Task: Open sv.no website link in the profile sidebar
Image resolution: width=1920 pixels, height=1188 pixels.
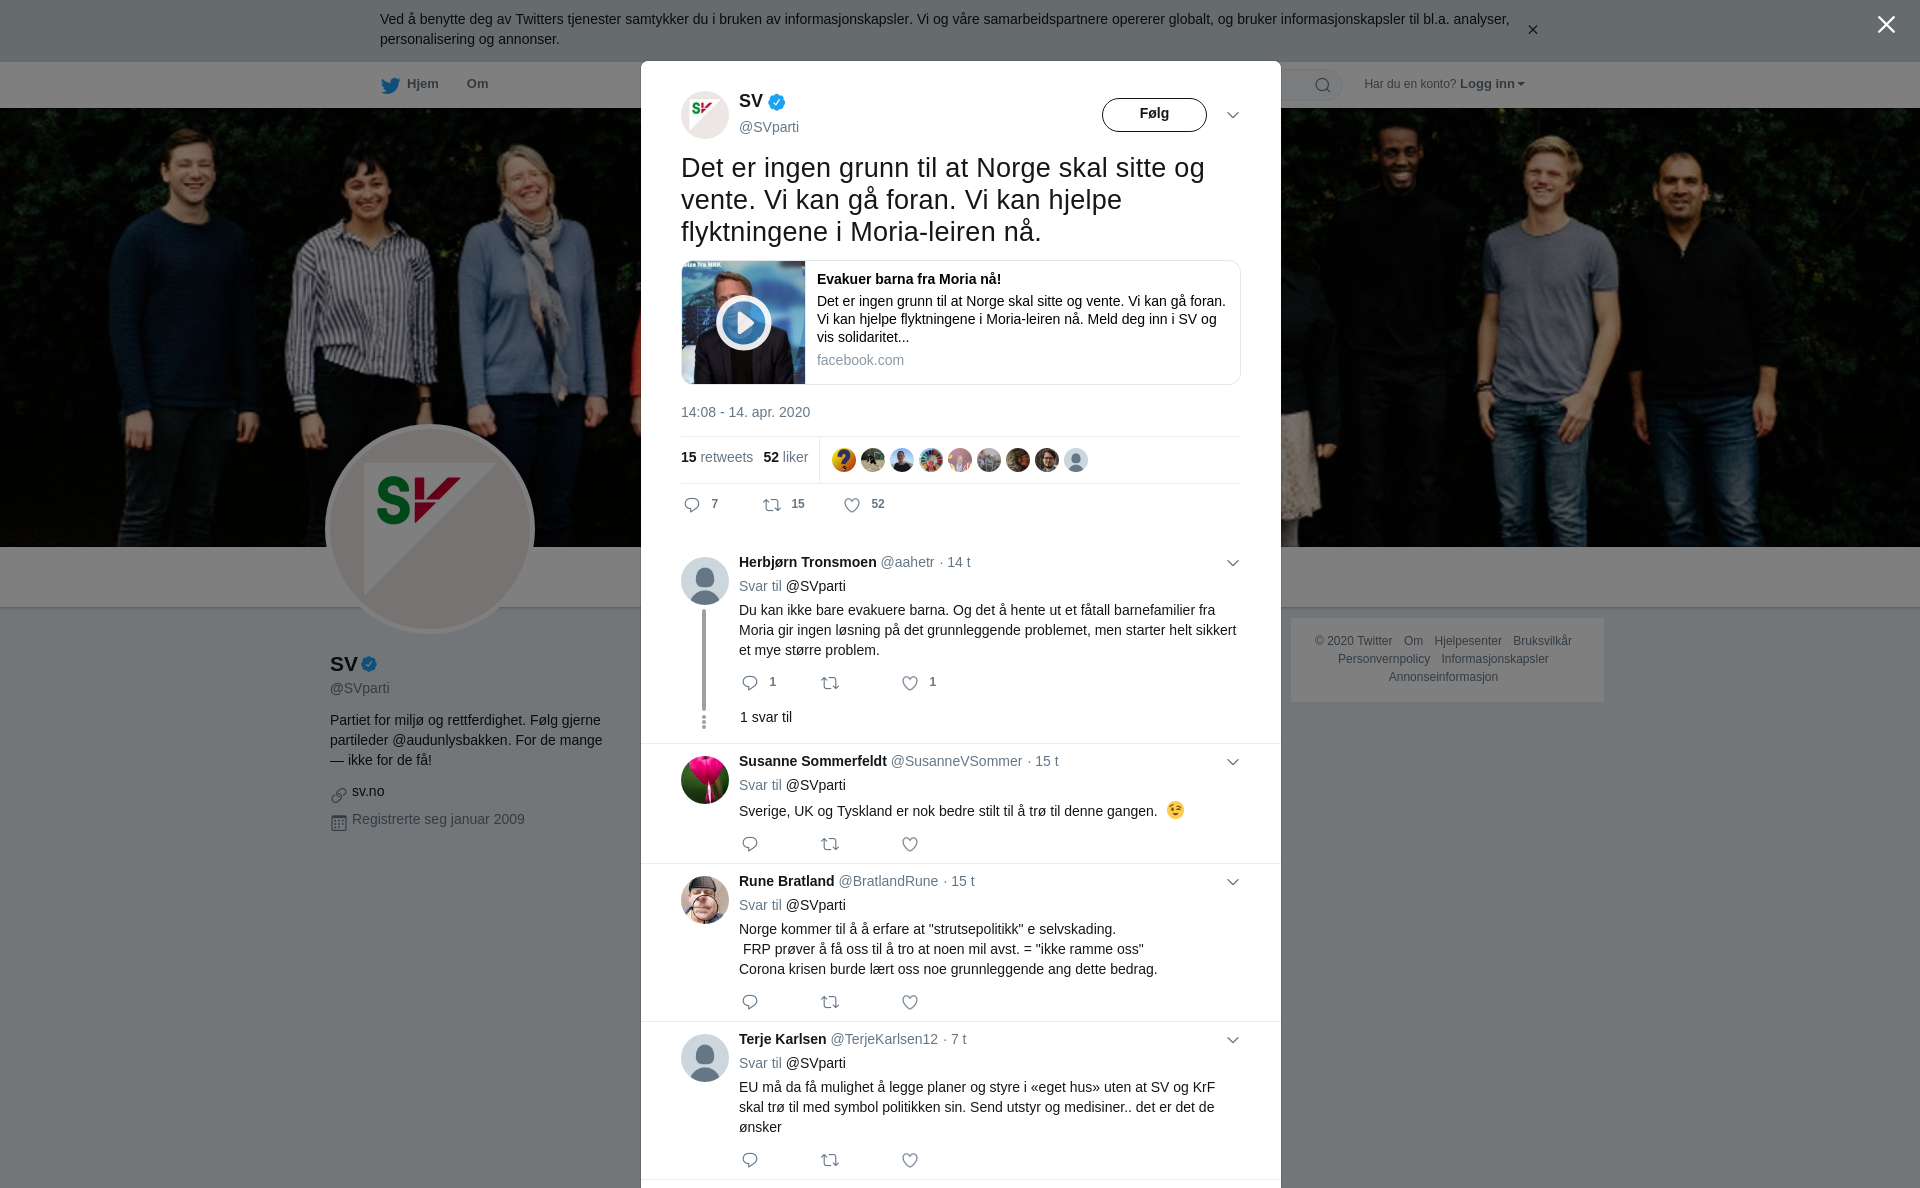Action: (368, 791)
